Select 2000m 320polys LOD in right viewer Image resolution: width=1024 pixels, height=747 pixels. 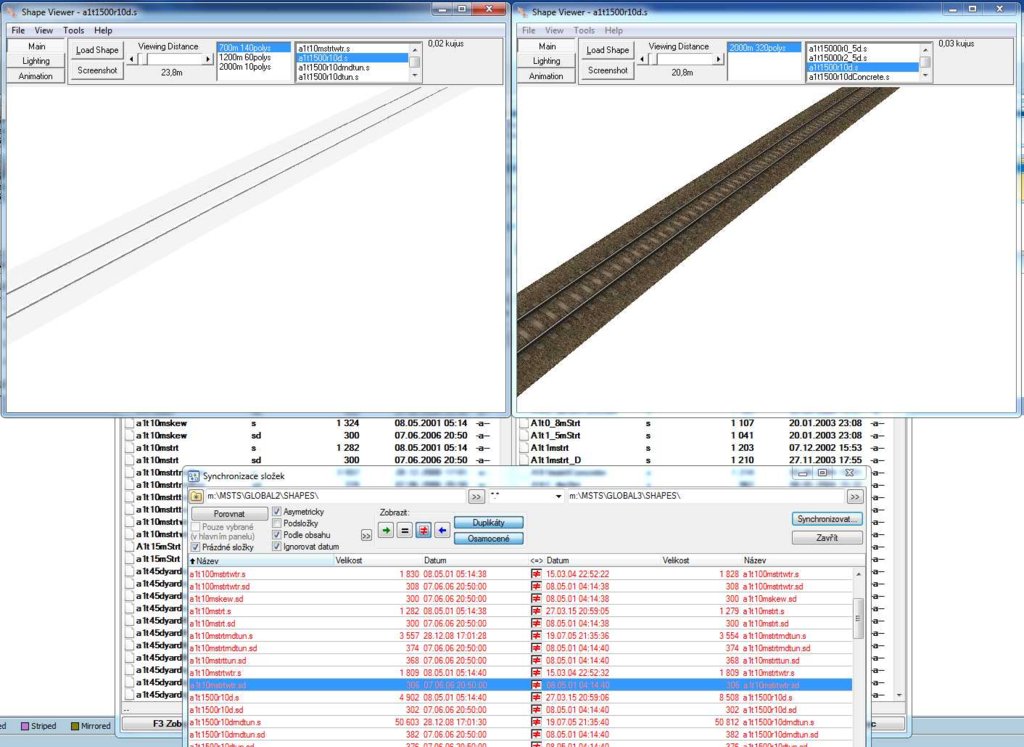coord(764,48)
